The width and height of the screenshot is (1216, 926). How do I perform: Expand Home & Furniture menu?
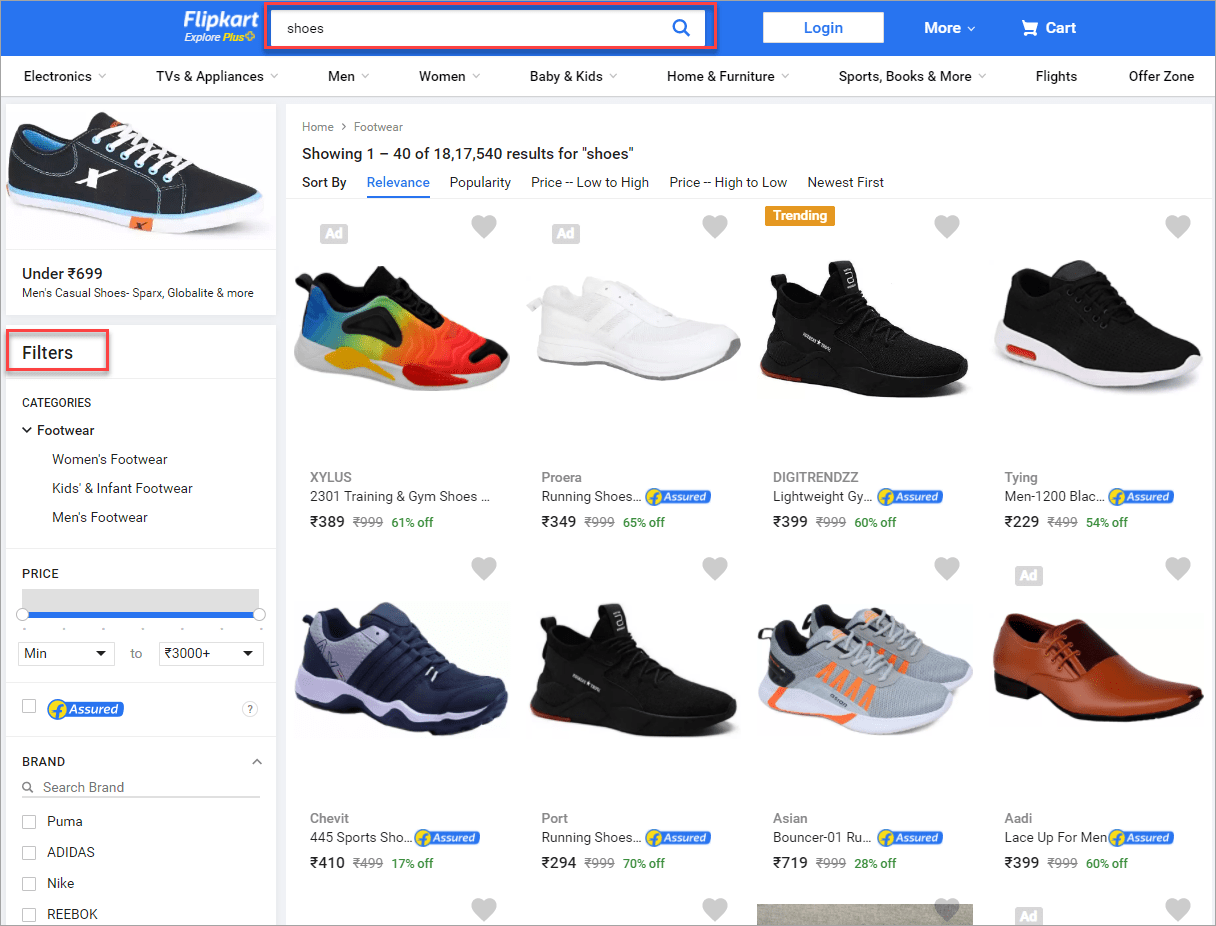pyautogui.click(x=728, y=76)
